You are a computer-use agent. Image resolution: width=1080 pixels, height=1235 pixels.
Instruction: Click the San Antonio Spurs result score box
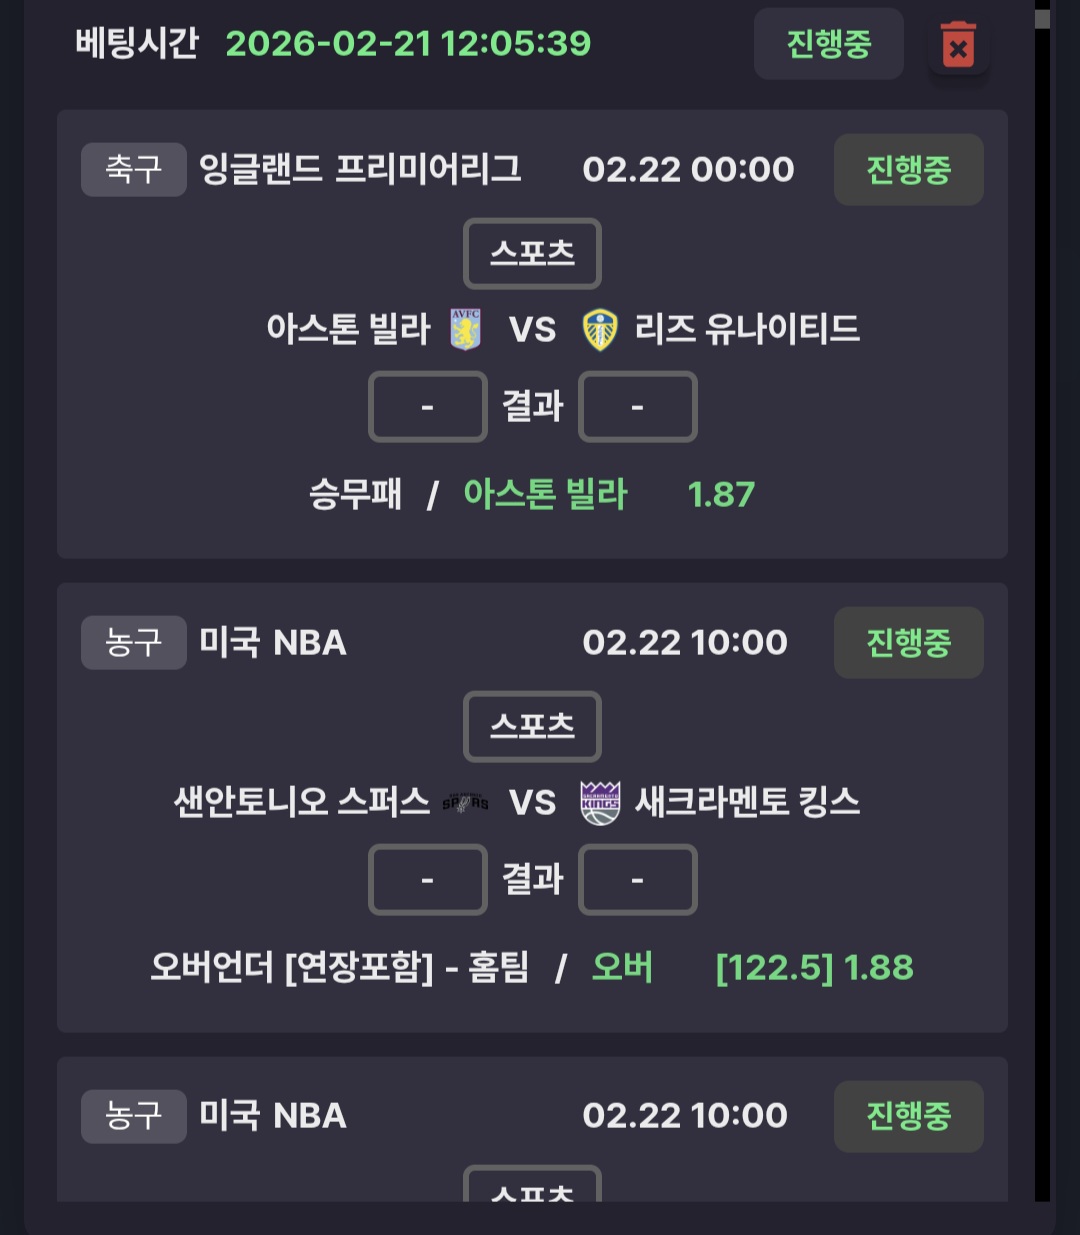click(x=427, y=880)
